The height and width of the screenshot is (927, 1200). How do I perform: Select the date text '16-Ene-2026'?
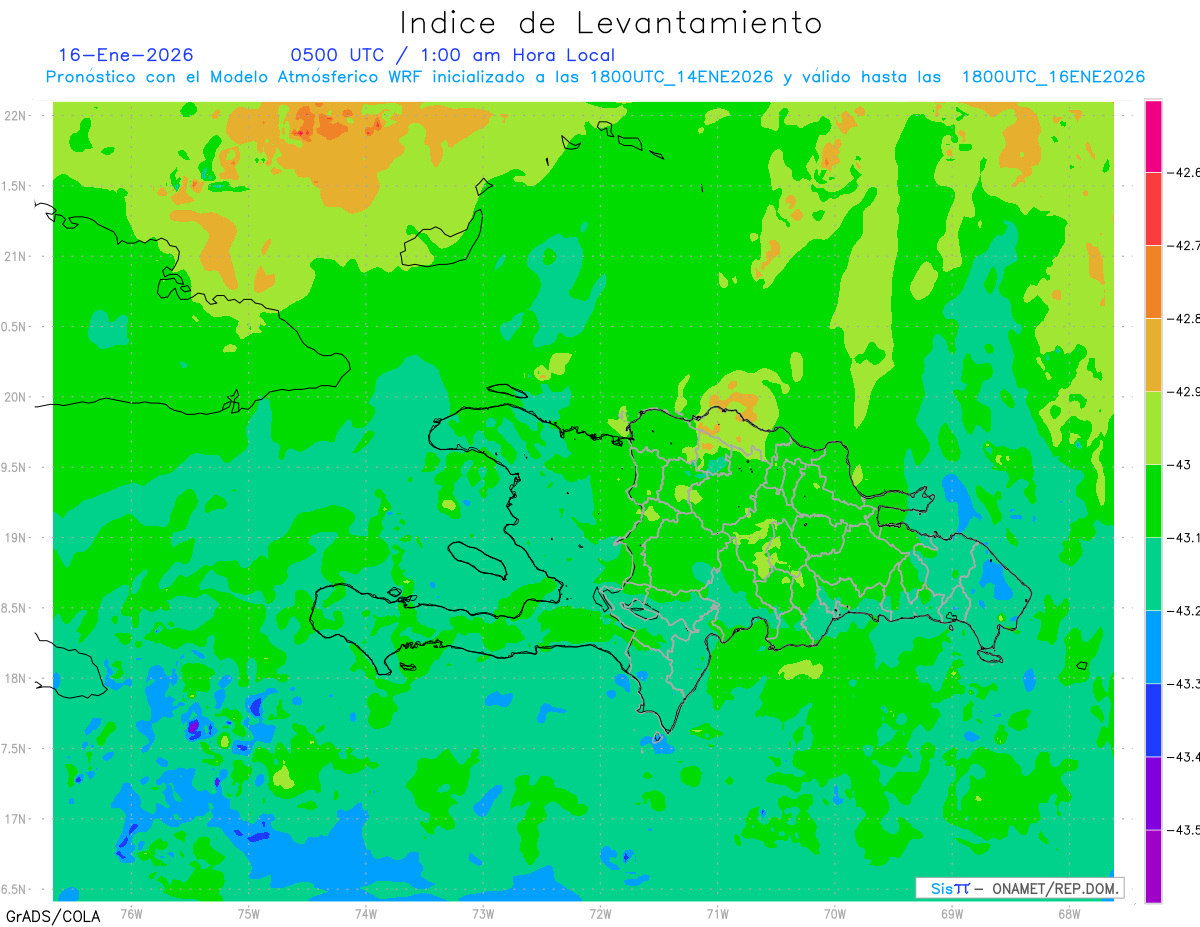tap(126, 55)
